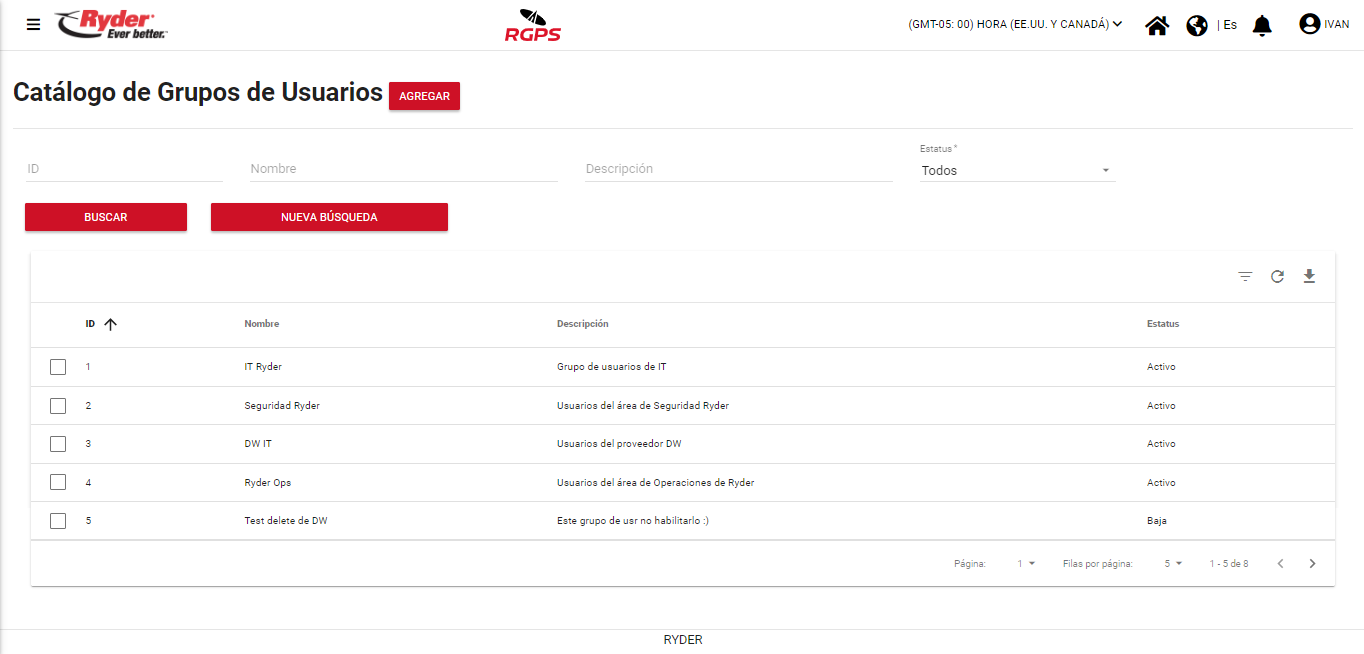Viewport: 1364px width, 654px height.
Task: Go to next page of results
Action: [1312, 564]
